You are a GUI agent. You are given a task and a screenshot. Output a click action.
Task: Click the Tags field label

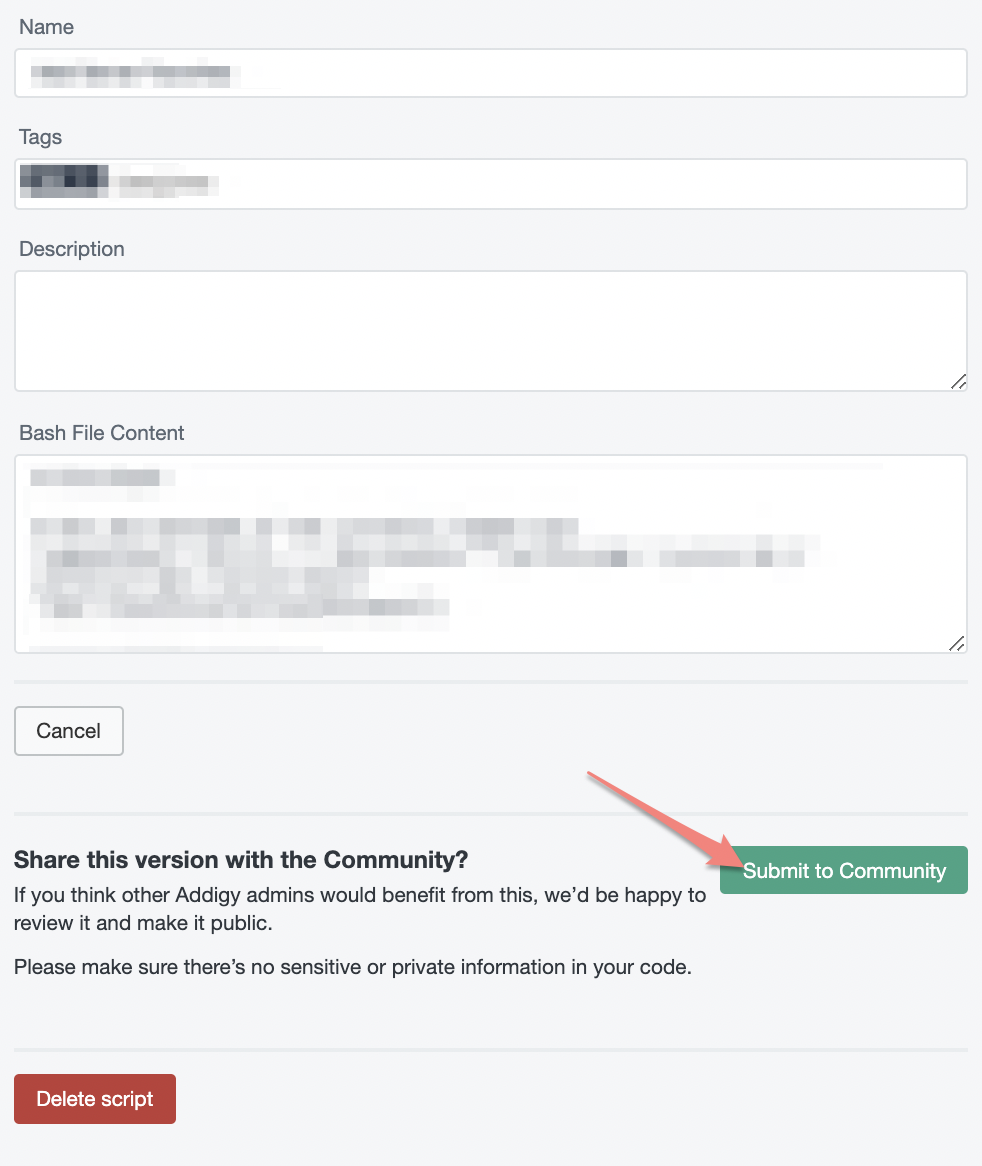point(40,137)
